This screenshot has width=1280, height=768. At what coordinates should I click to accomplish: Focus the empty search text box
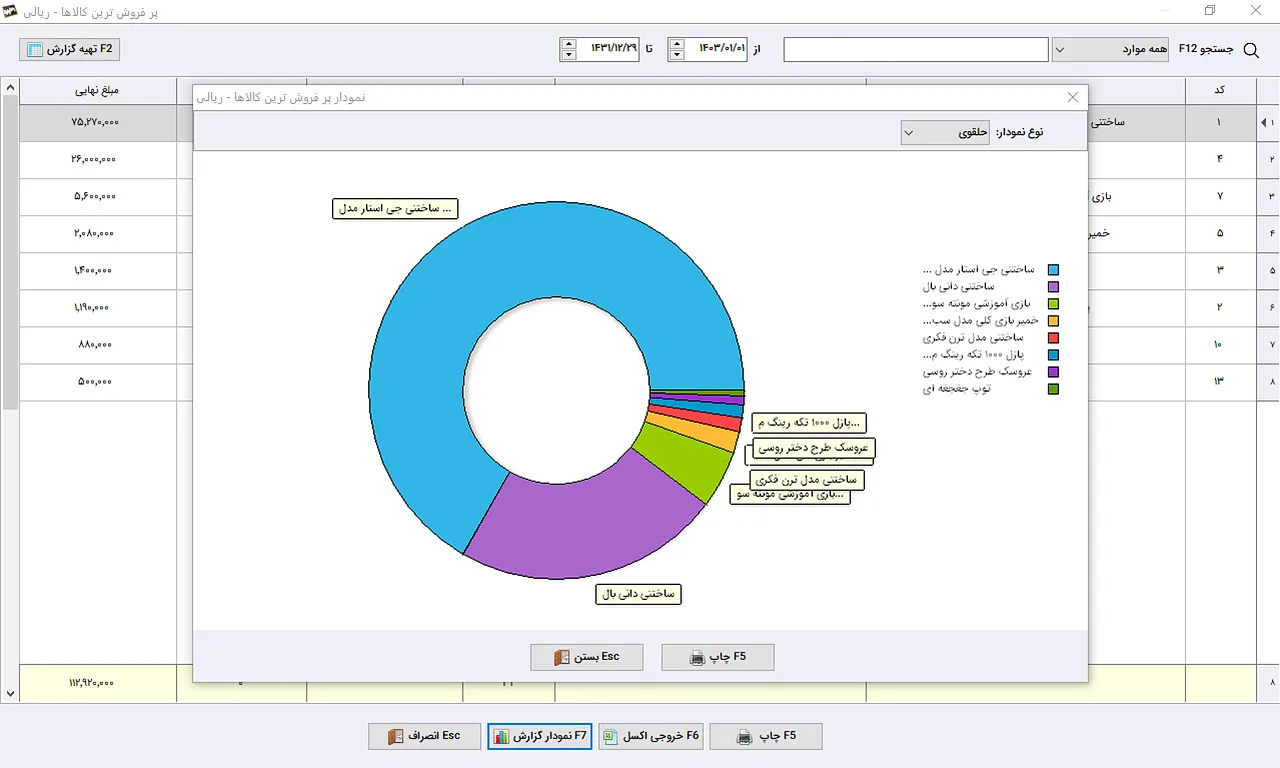pyautogui.click(x=916, y=49)
